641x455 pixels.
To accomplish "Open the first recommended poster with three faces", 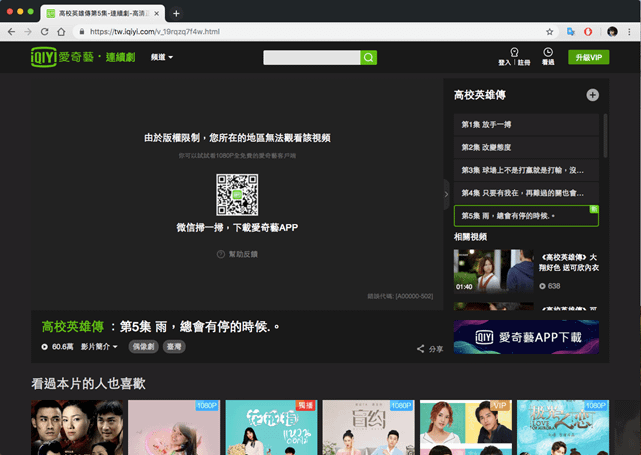I will 77,427.
